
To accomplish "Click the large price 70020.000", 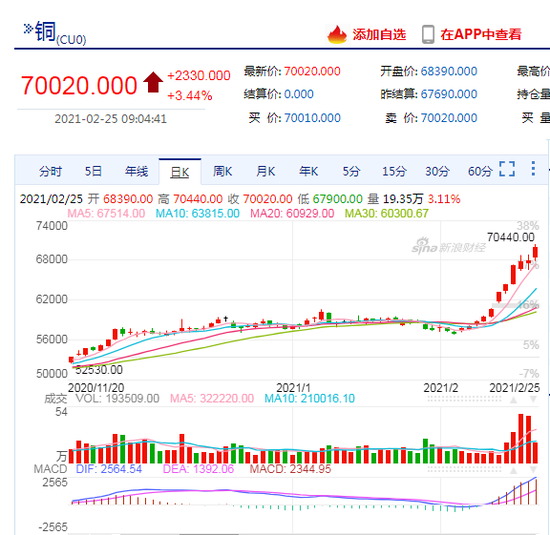I will [79, 85].
